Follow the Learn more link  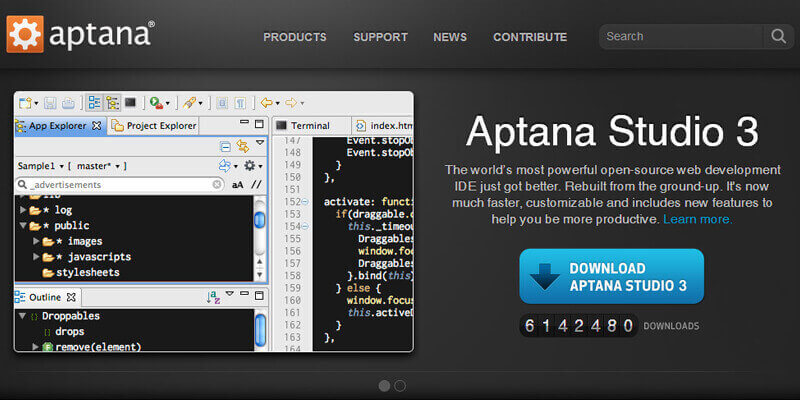[x=697, y=219]
